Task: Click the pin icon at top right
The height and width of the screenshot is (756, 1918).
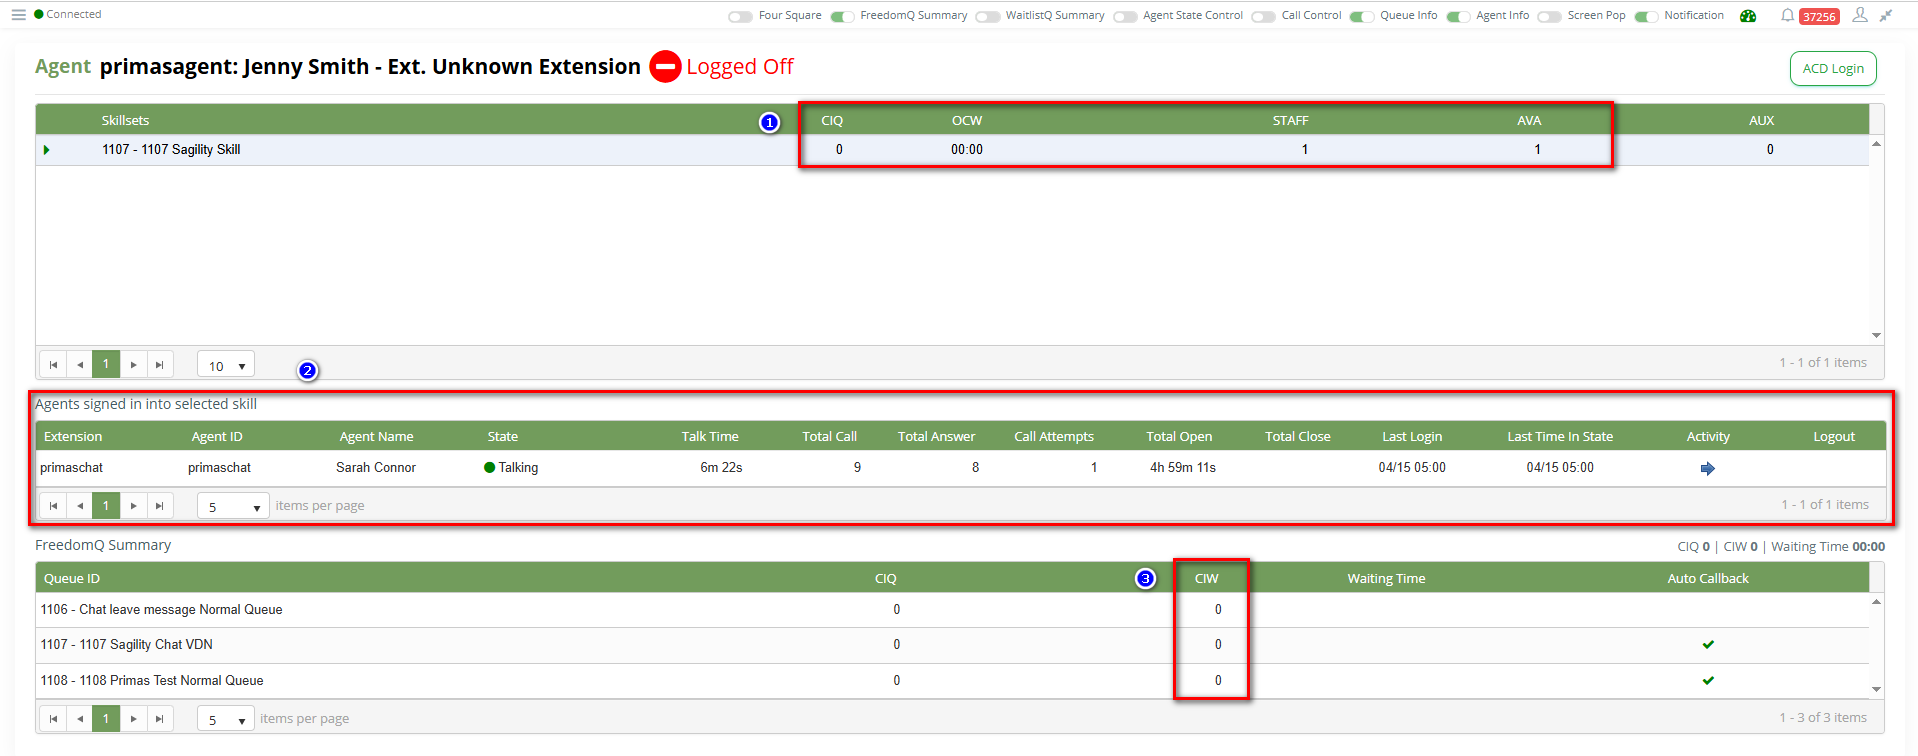Action: click(x=1886, y=15)
